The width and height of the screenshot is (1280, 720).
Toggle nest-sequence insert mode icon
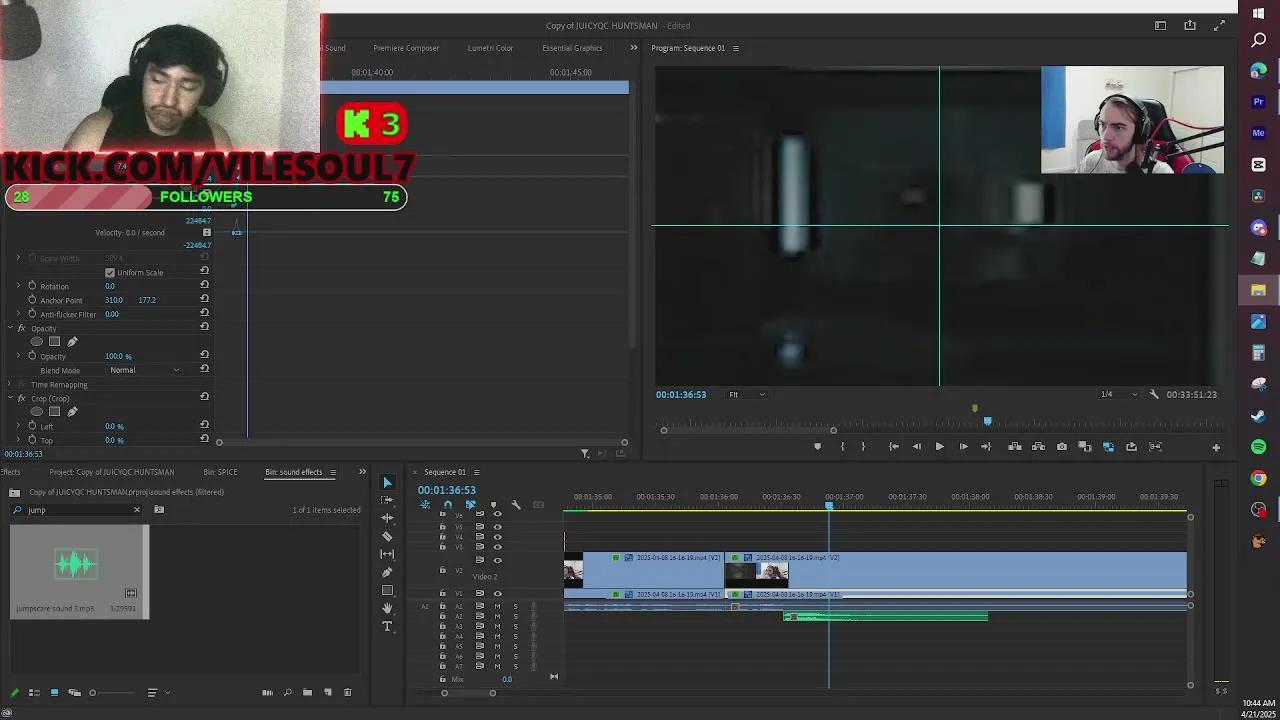[x=425, y=505]
